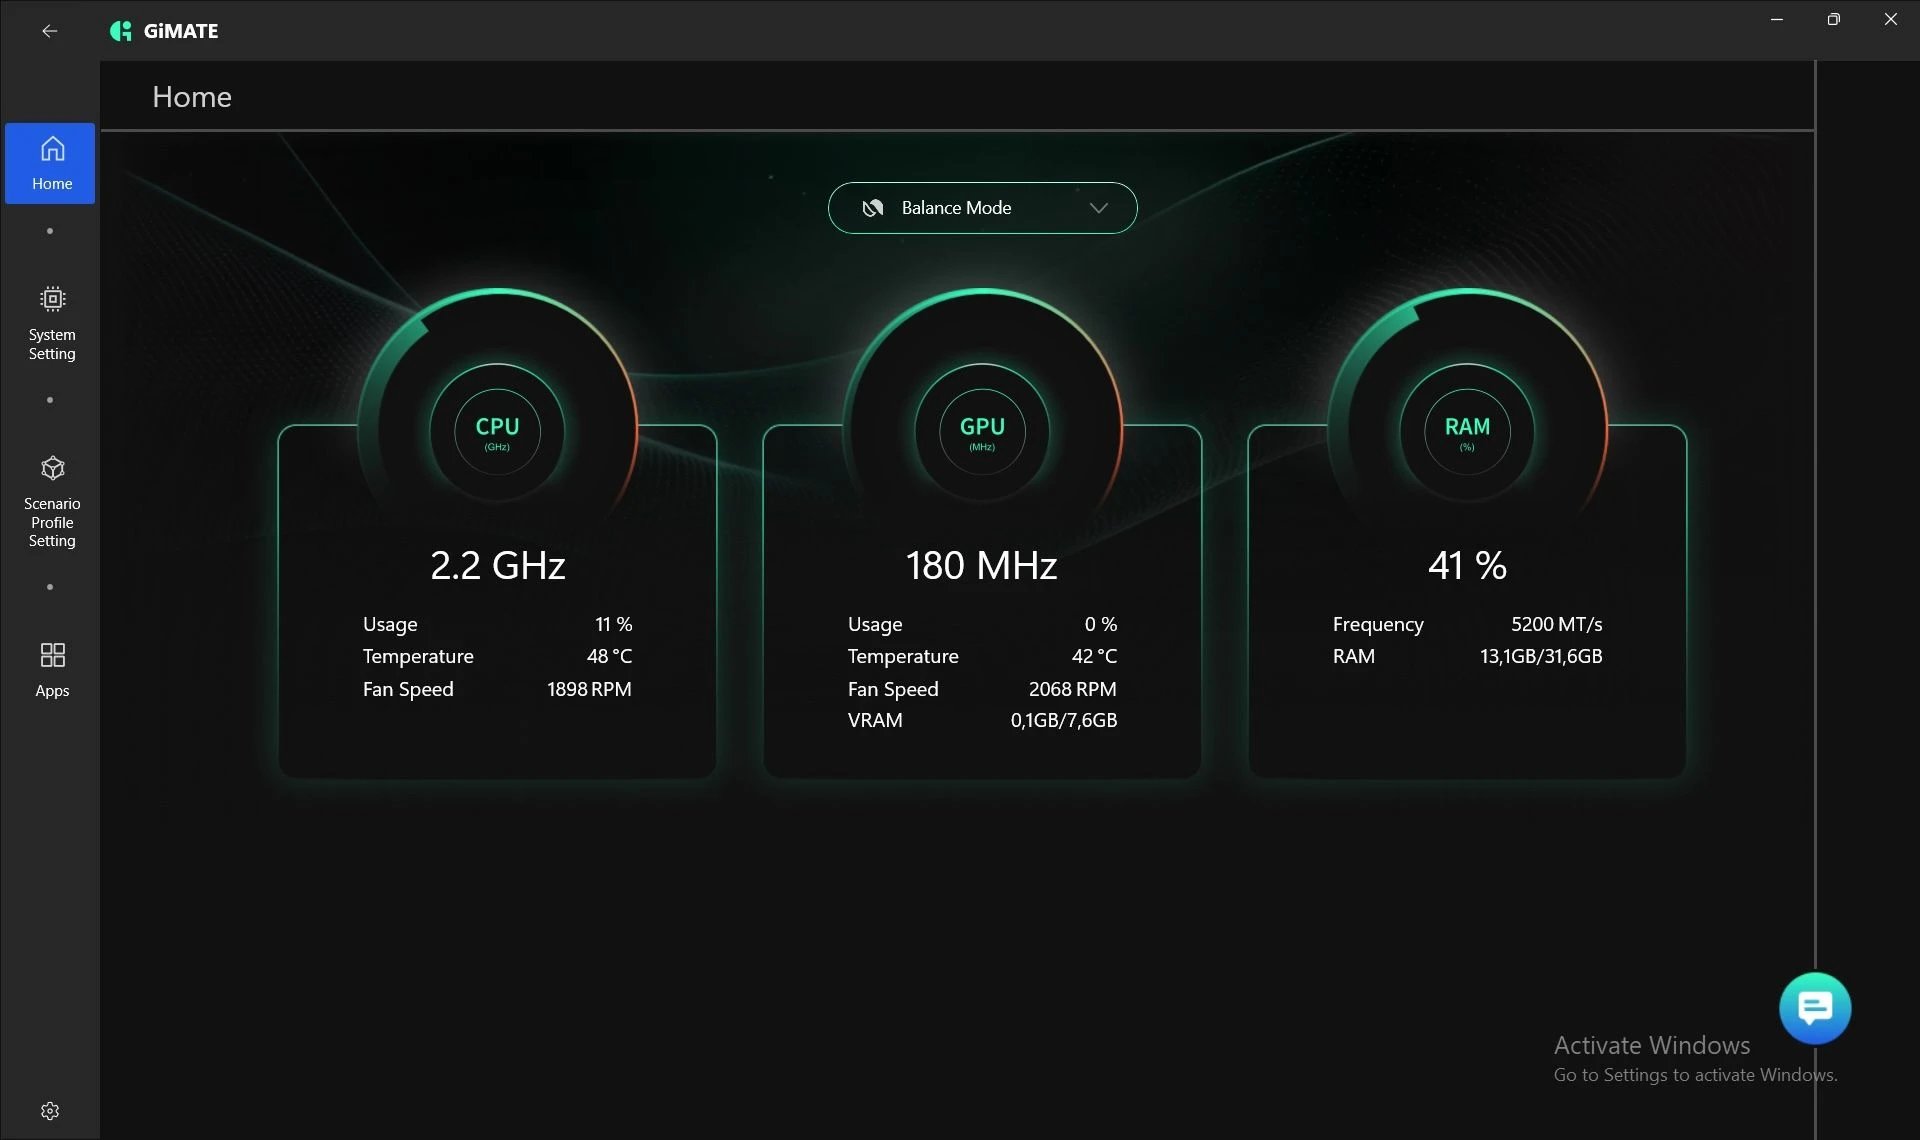The image size is (1920, 1140).
Task: Click the CPU circular gauge
Action: (497, 432)
